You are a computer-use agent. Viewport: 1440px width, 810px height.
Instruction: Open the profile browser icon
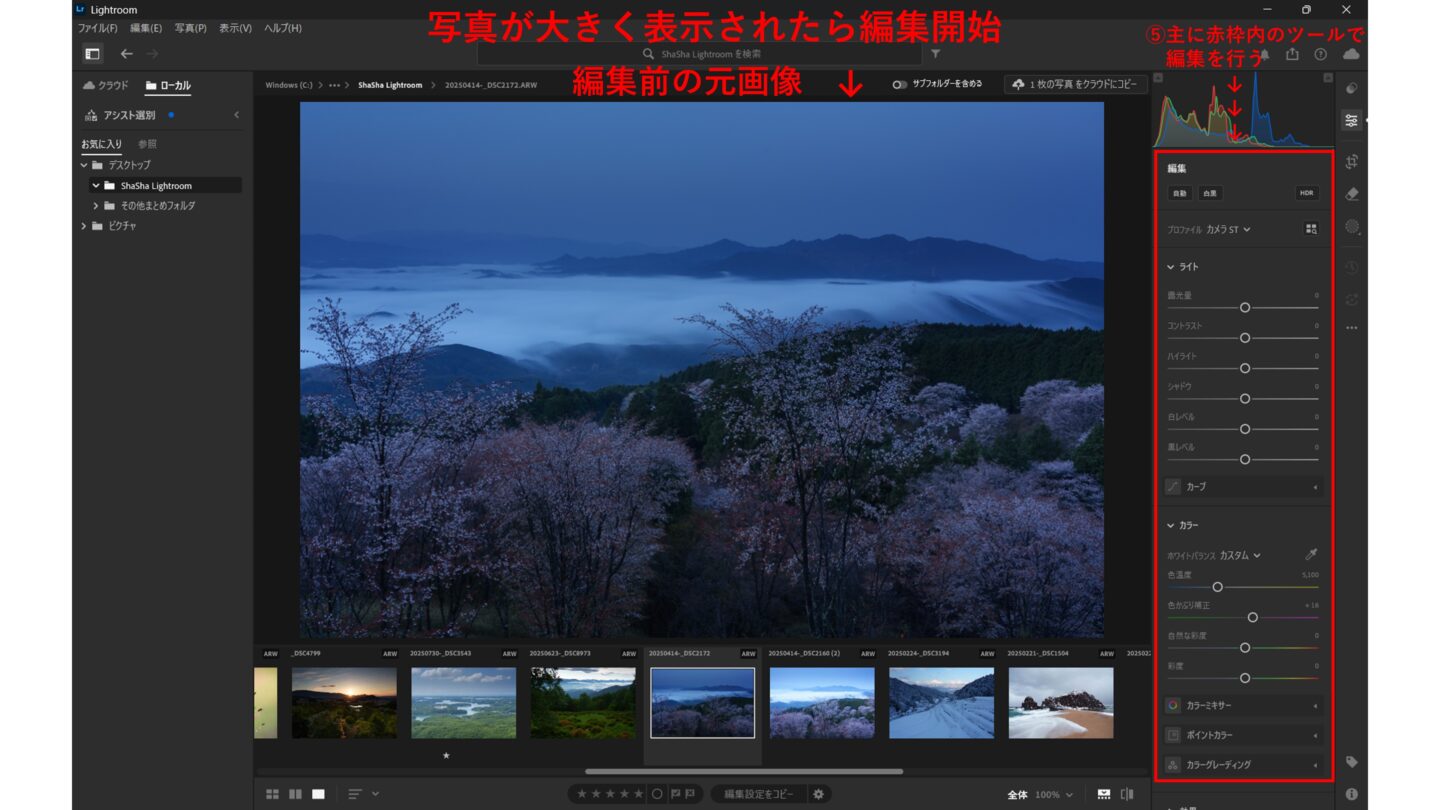click(x=1311, y=229)
